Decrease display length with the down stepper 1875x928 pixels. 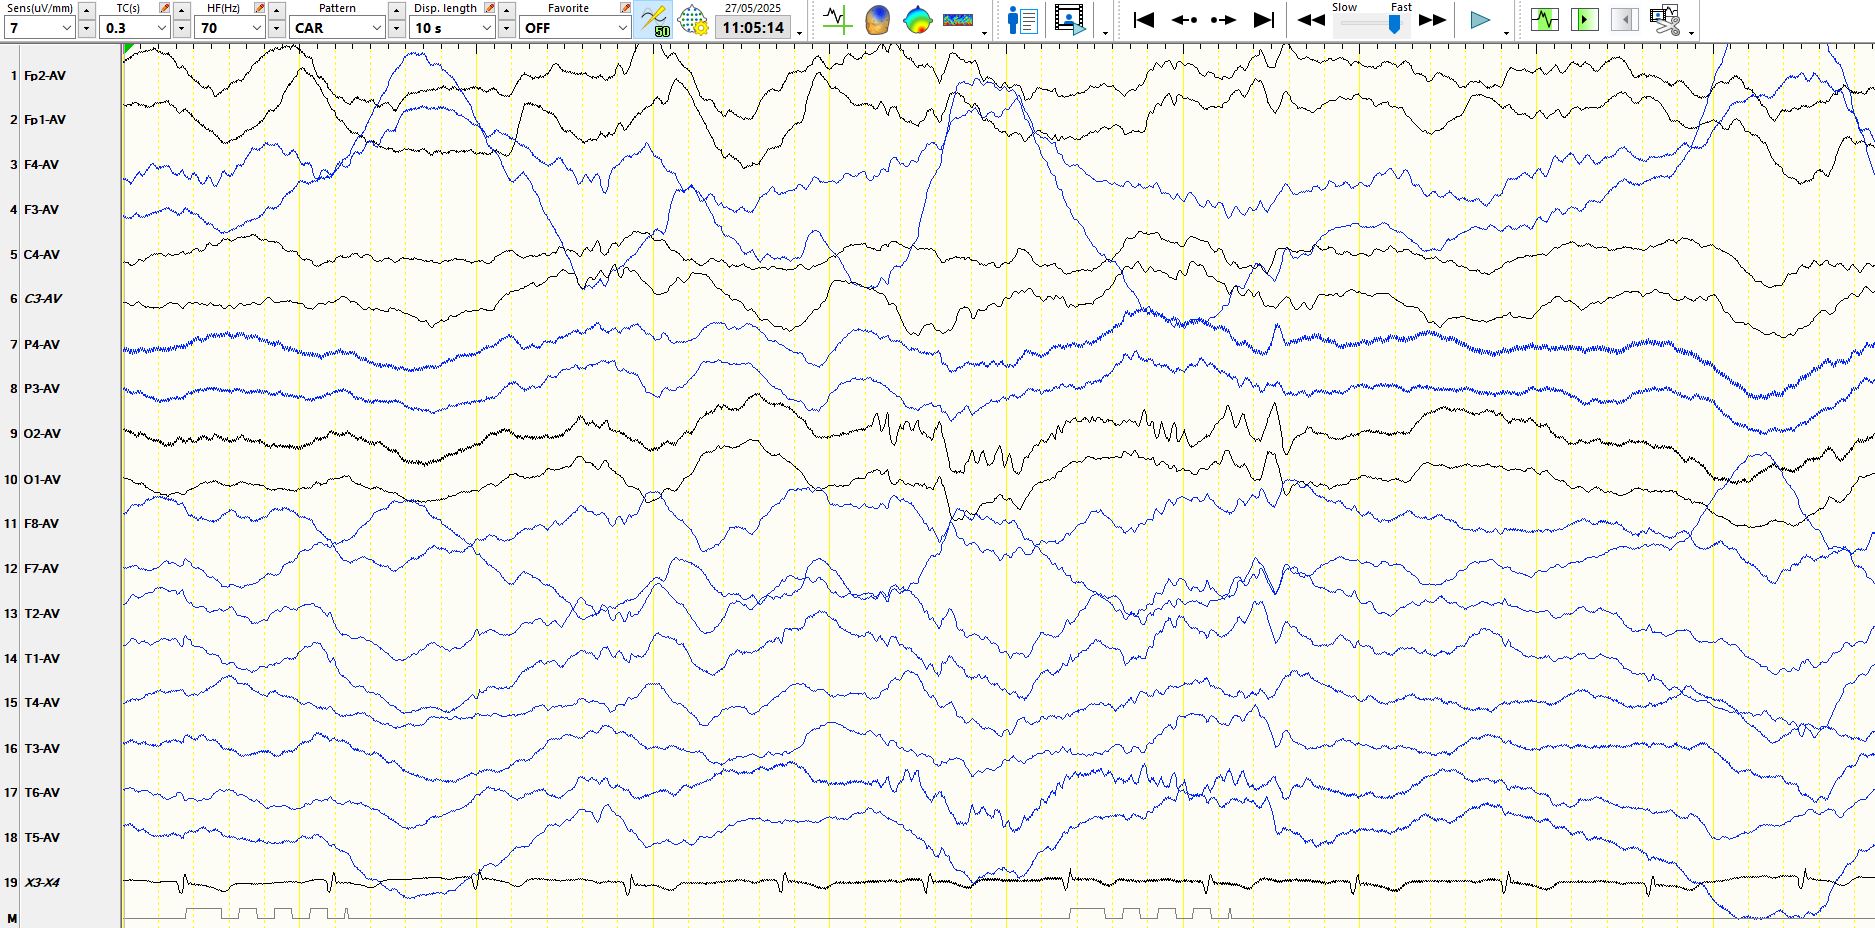click(507, 28)
